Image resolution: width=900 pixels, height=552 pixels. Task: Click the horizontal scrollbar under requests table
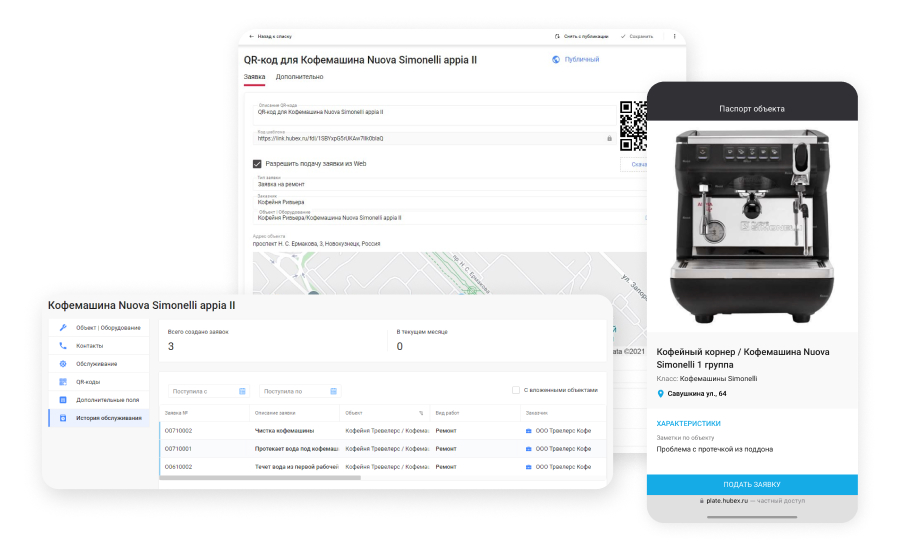click(x=260, y=477)
